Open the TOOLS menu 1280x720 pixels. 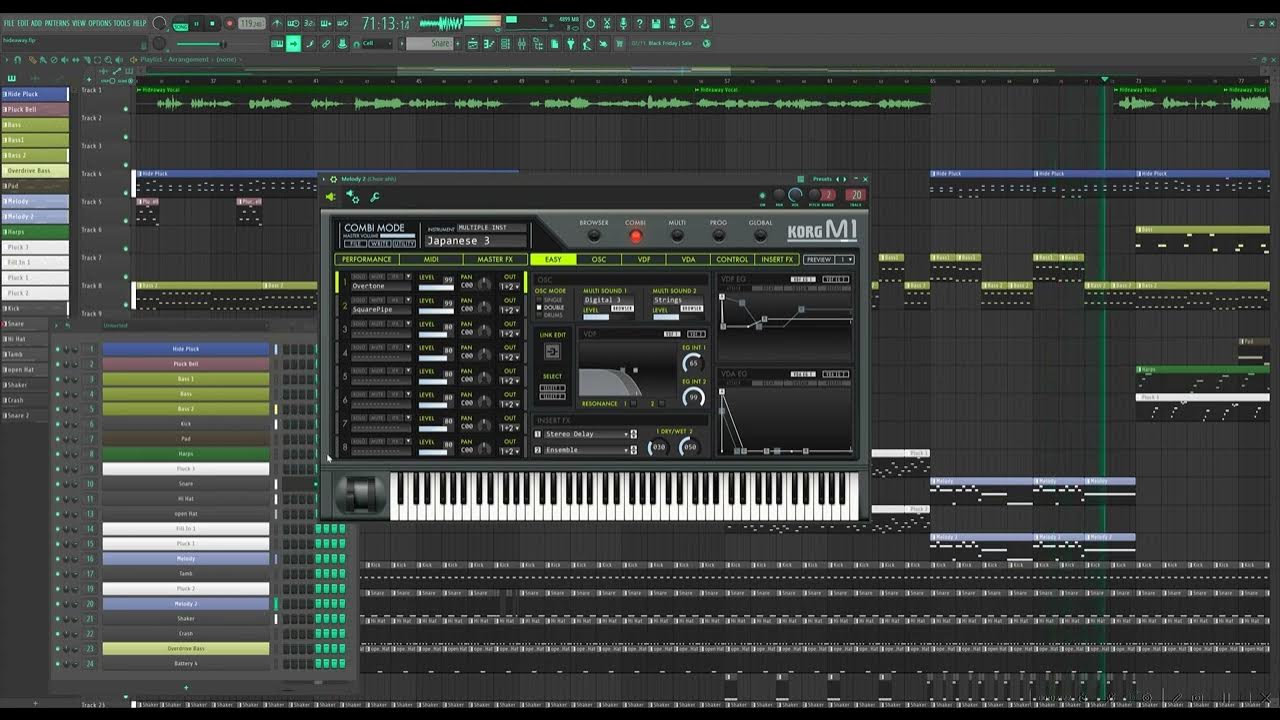(x=122, y=23)
